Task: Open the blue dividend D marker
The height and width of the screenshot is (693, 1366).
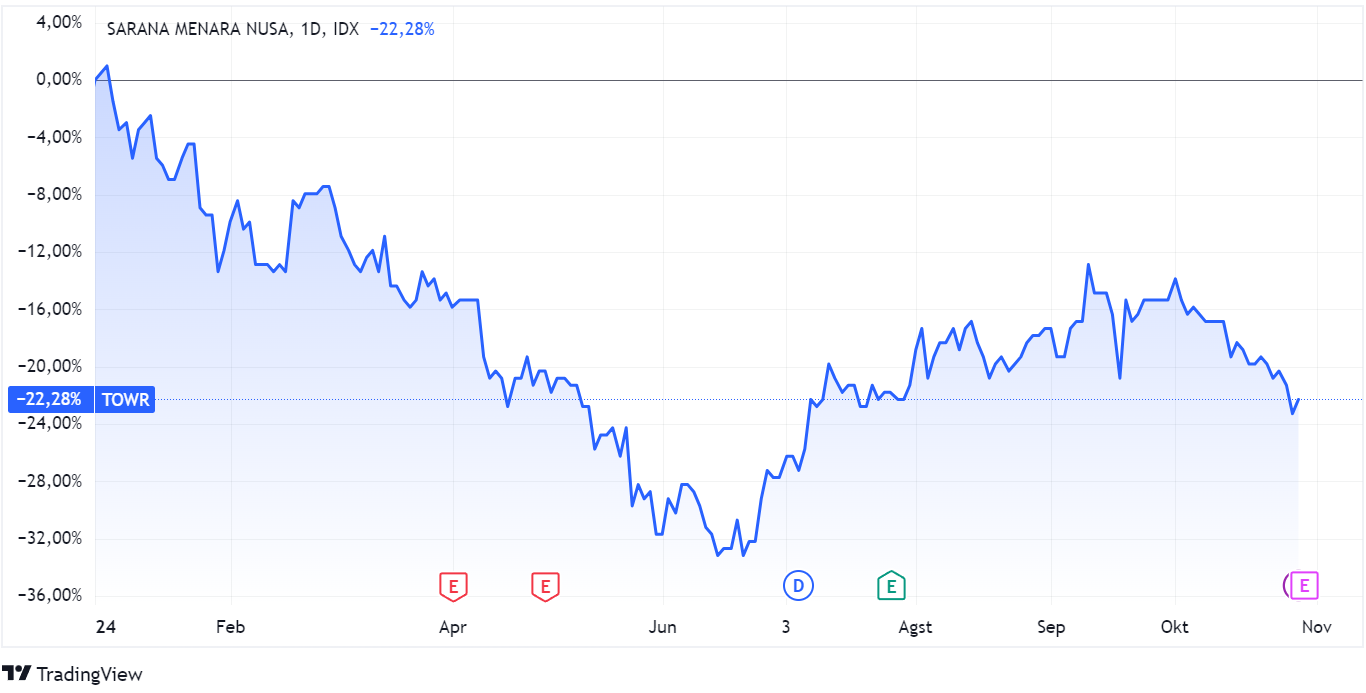Action: tap(798, 585)
